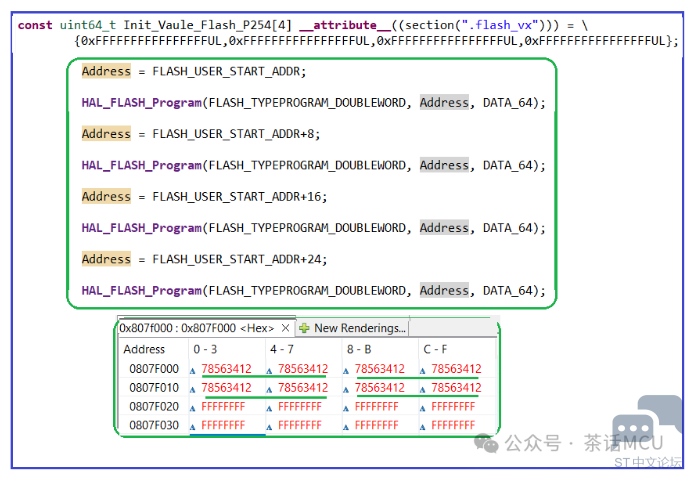Click the Address column header
Image resolution: width=691 pixels, height=478 pixels.
click(144, 350)
